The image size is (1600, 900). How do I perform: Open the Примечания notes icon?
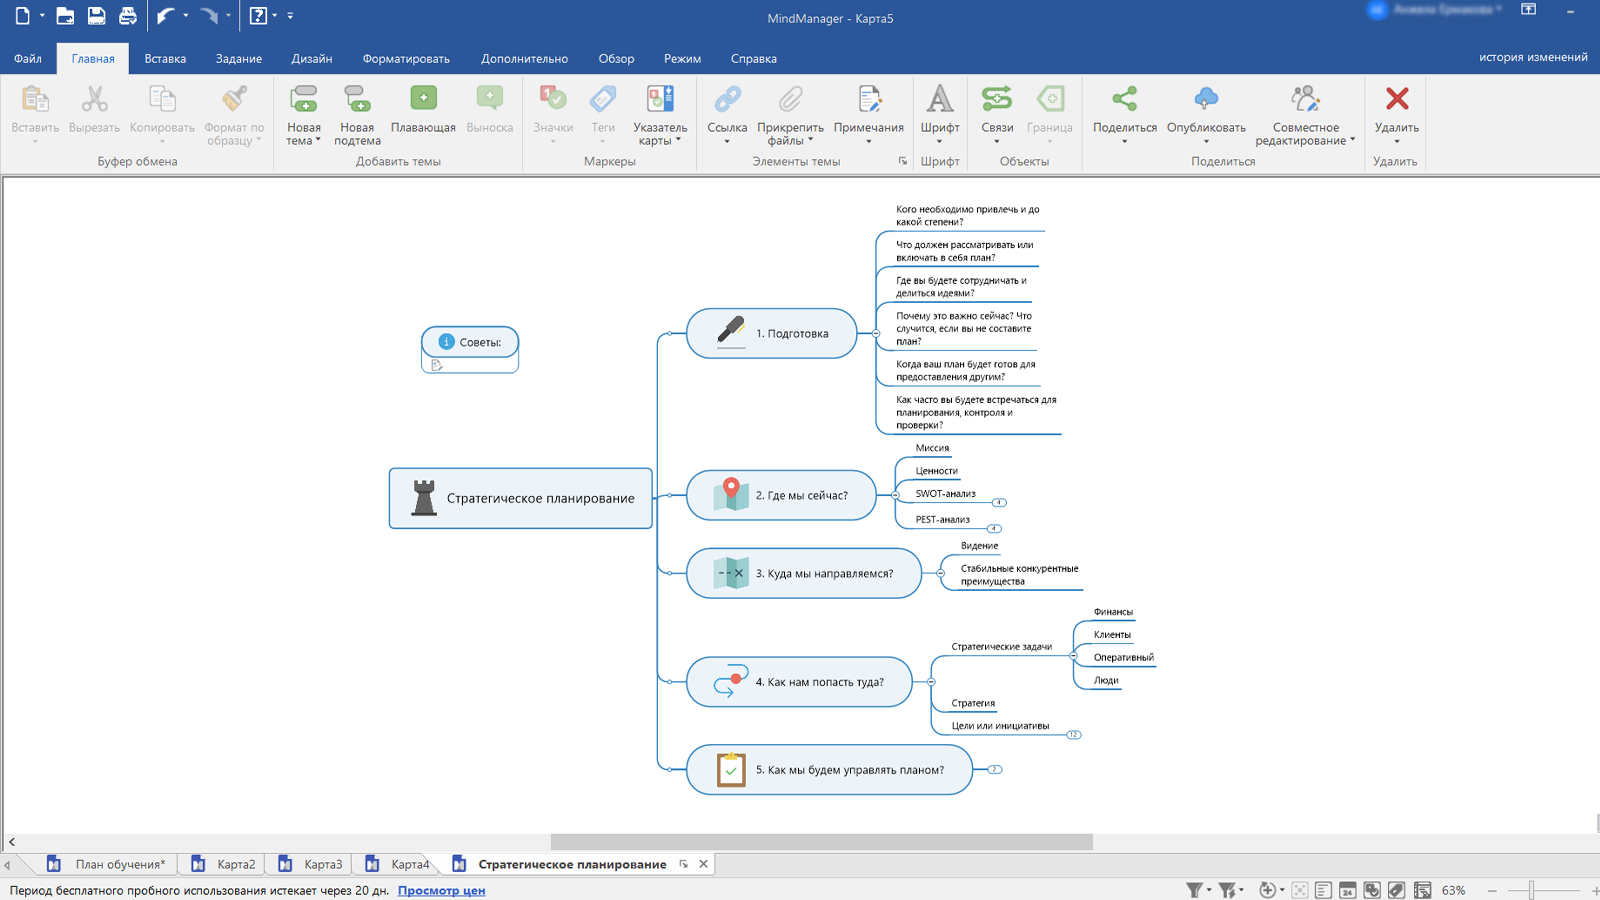869,100
